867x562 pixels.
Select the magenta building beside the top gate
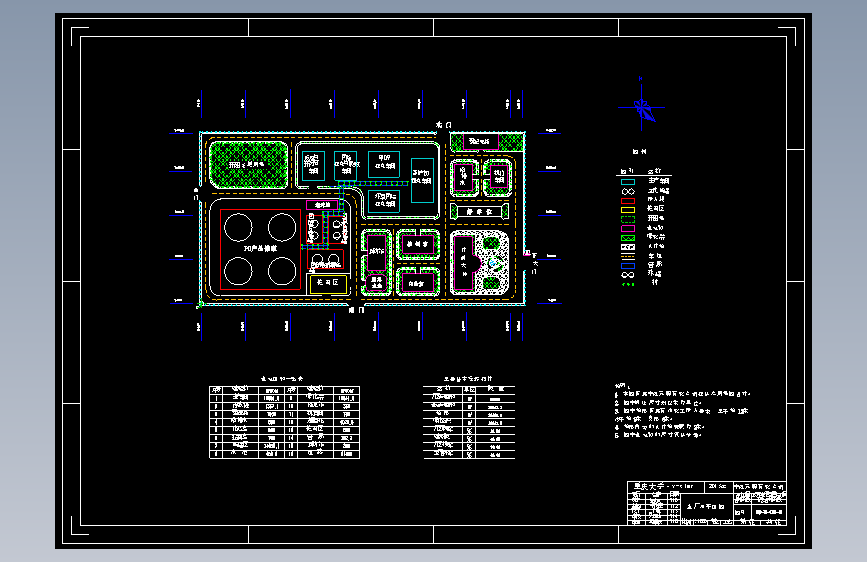coord(480,142)
